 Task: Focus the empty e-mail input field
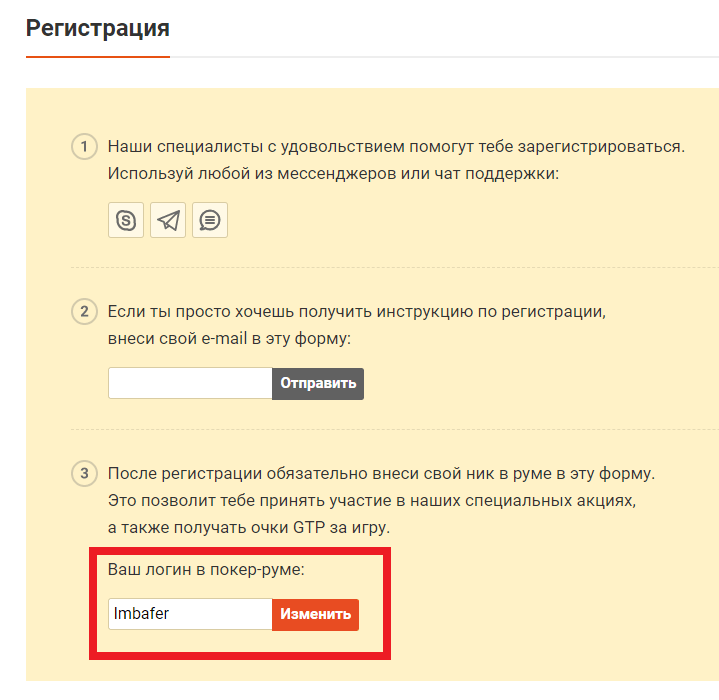click(x=190, y=383)
